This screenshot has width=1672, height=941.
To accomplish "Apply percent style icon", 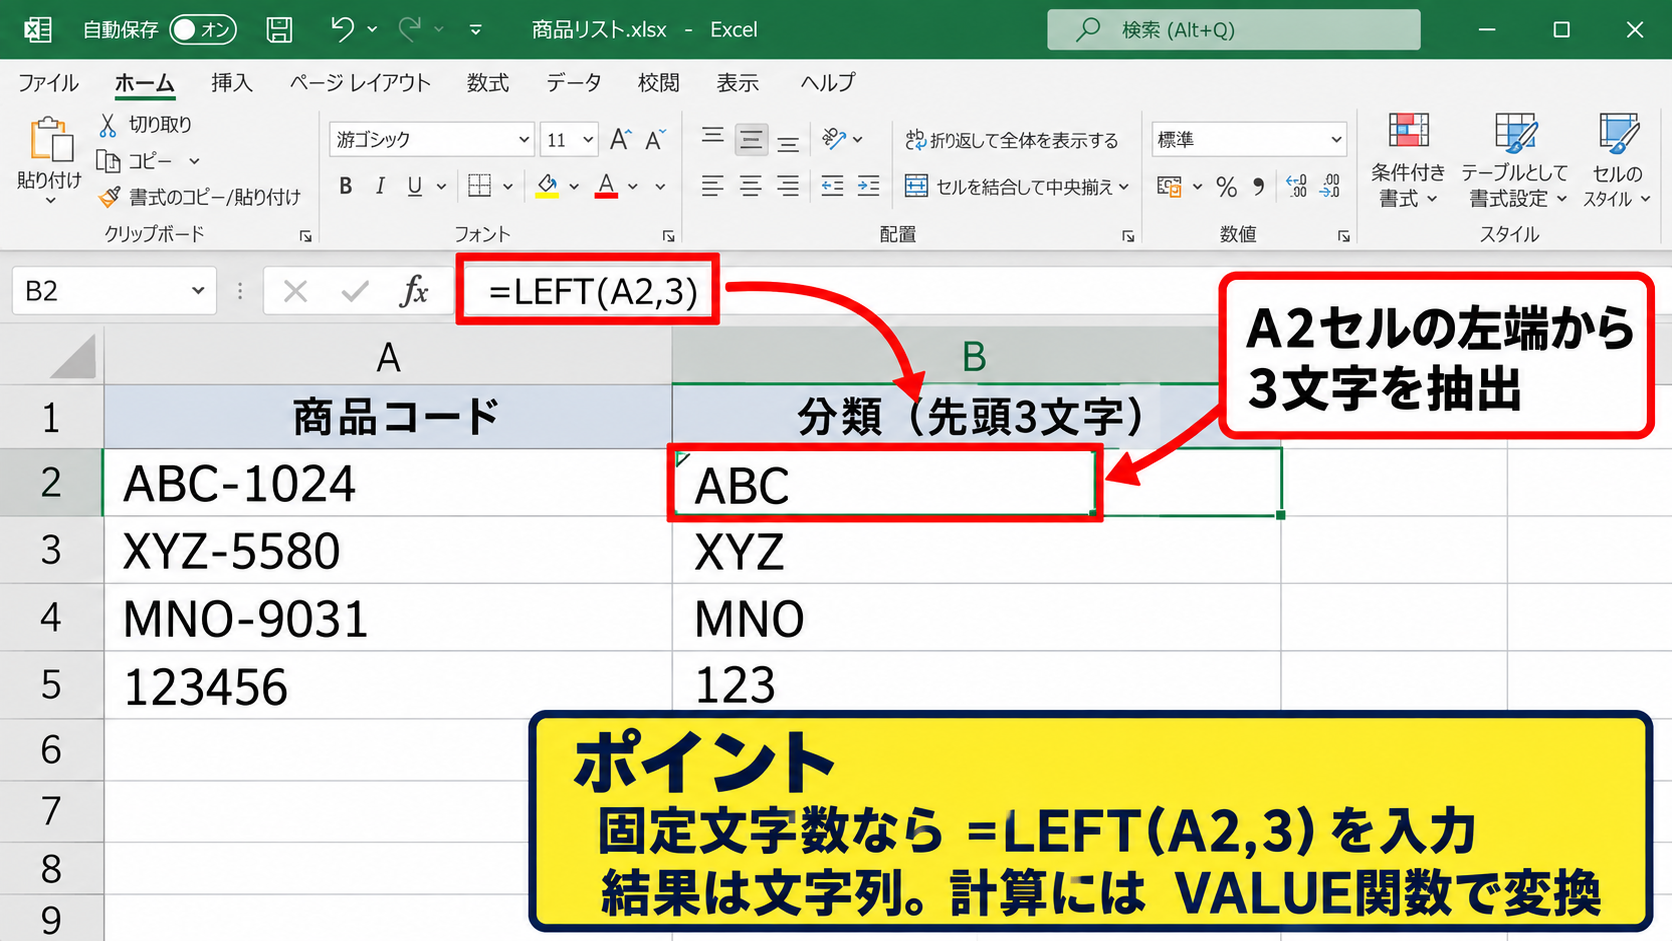I will (x=1227, y=187).
